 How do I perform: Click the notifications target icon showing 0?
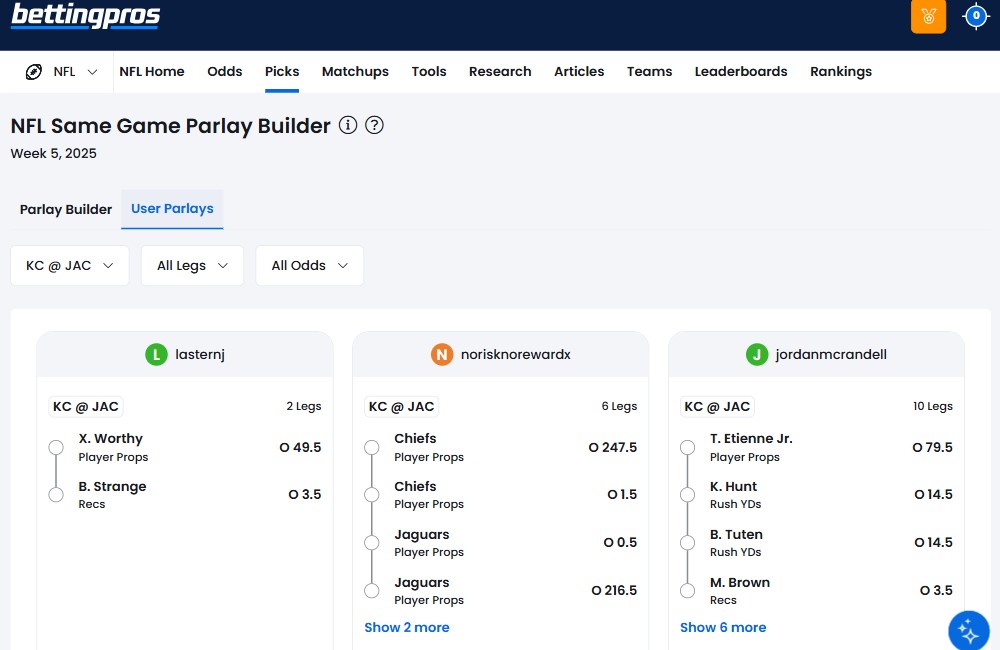click(976, 16)
